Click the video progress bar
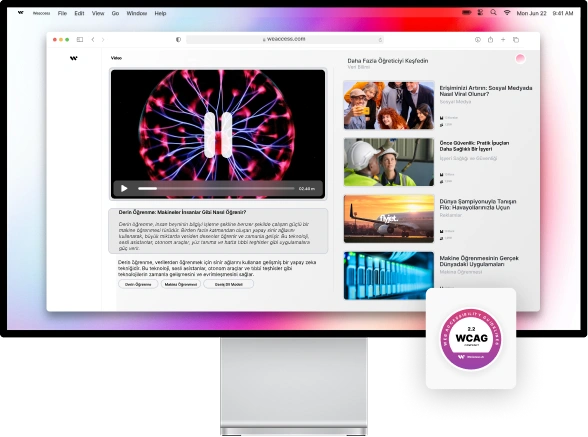588x437 pixels. click(216, 188)
